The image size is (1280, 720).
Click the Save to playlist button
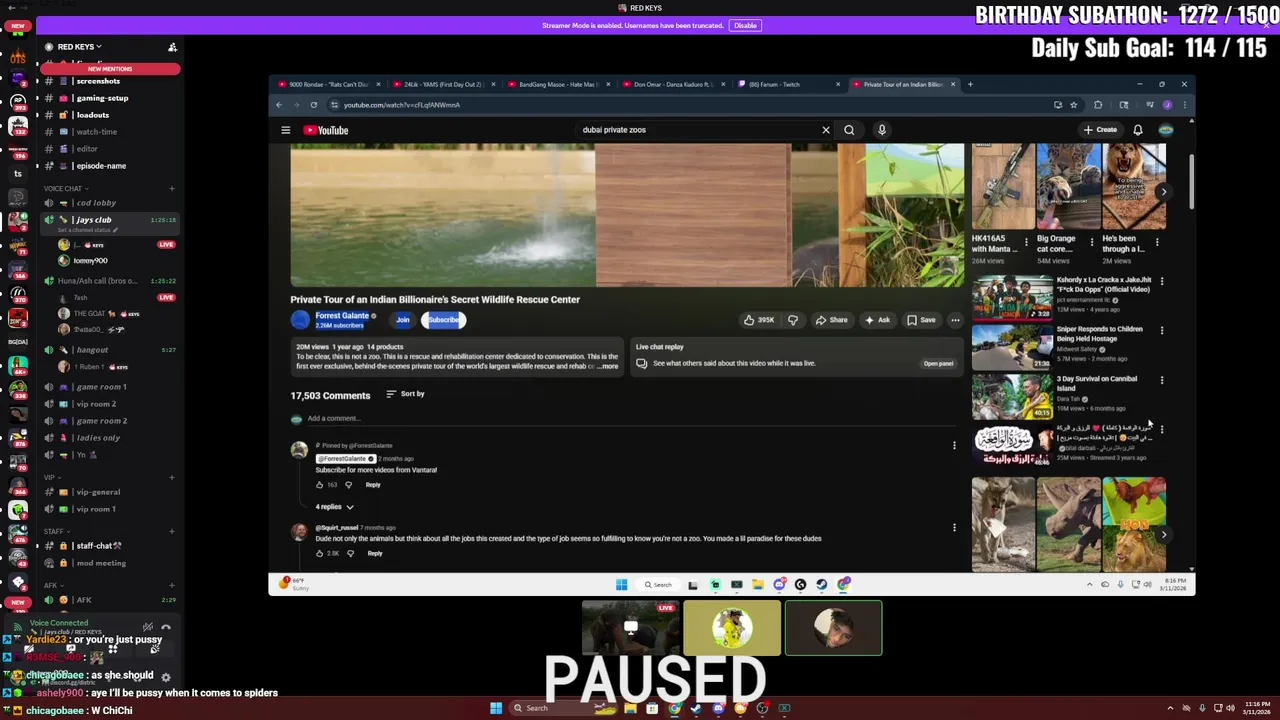[x=921, y=320]
